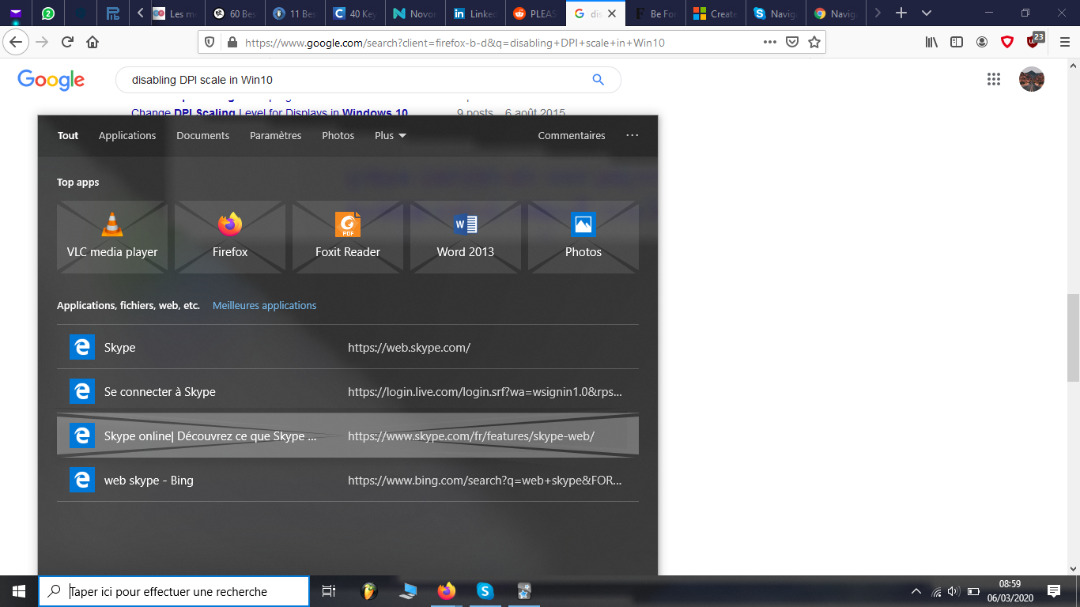Open Firefox from the taskbar

(446, 591)
